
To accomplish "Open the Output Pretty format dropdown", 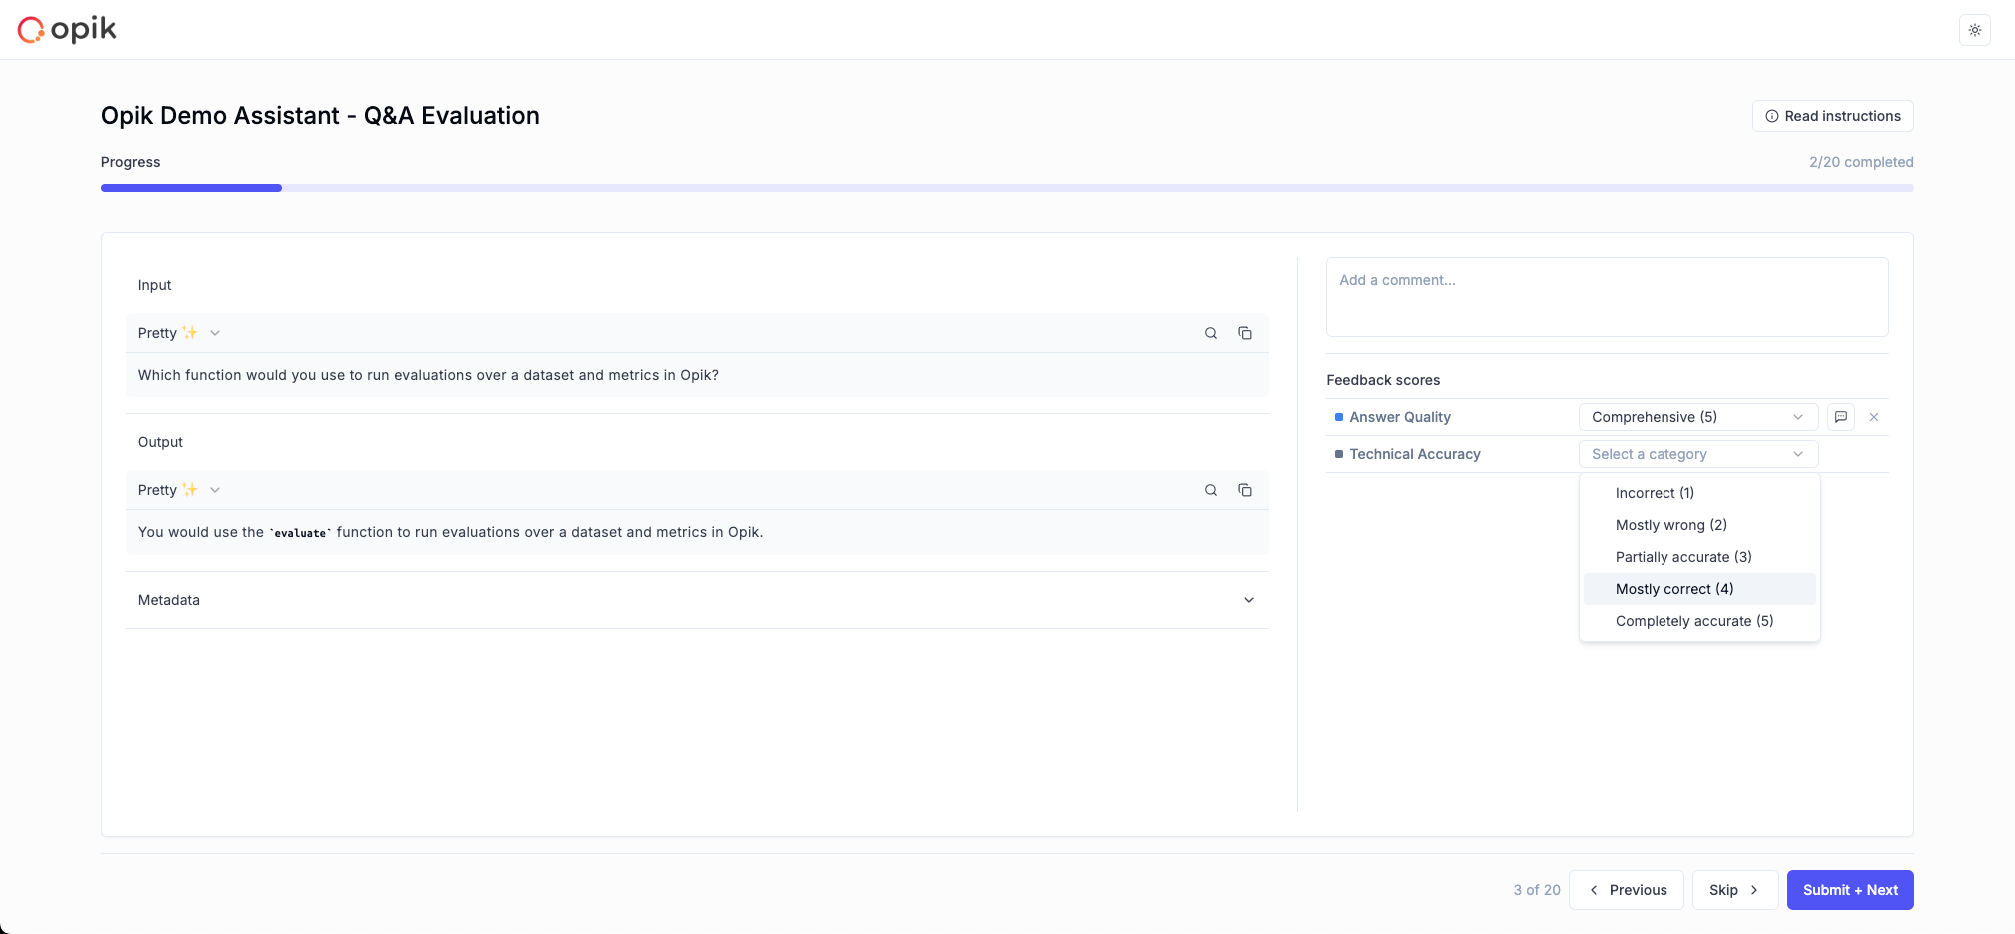I will [x=179, y=490].
